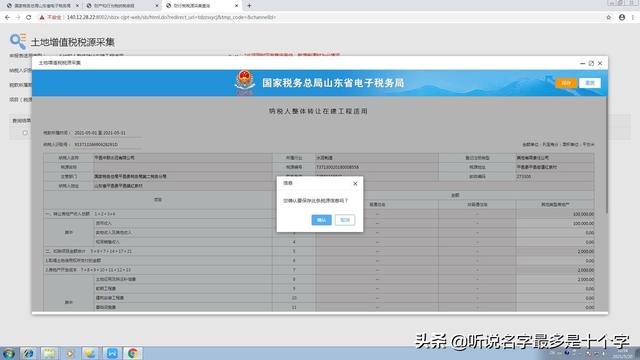Open the Windows Start button
640x360 pixels.
coord(8,353)
